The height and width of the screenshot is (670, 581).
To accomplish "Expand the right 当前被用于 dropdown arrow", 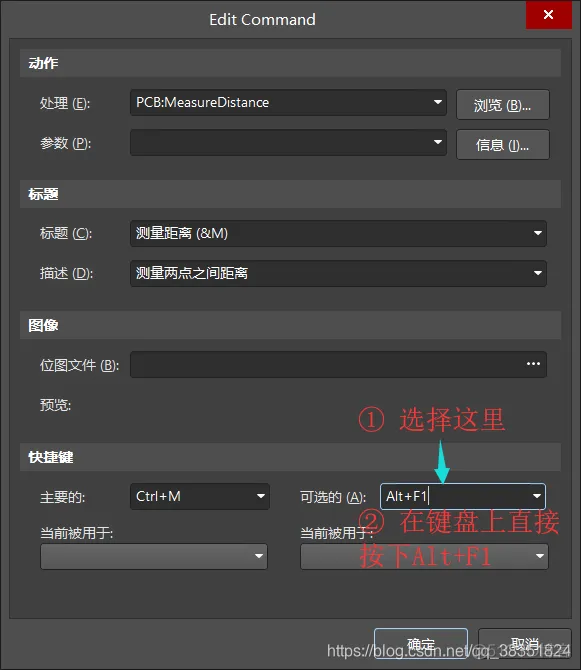I will click(540, 556).
